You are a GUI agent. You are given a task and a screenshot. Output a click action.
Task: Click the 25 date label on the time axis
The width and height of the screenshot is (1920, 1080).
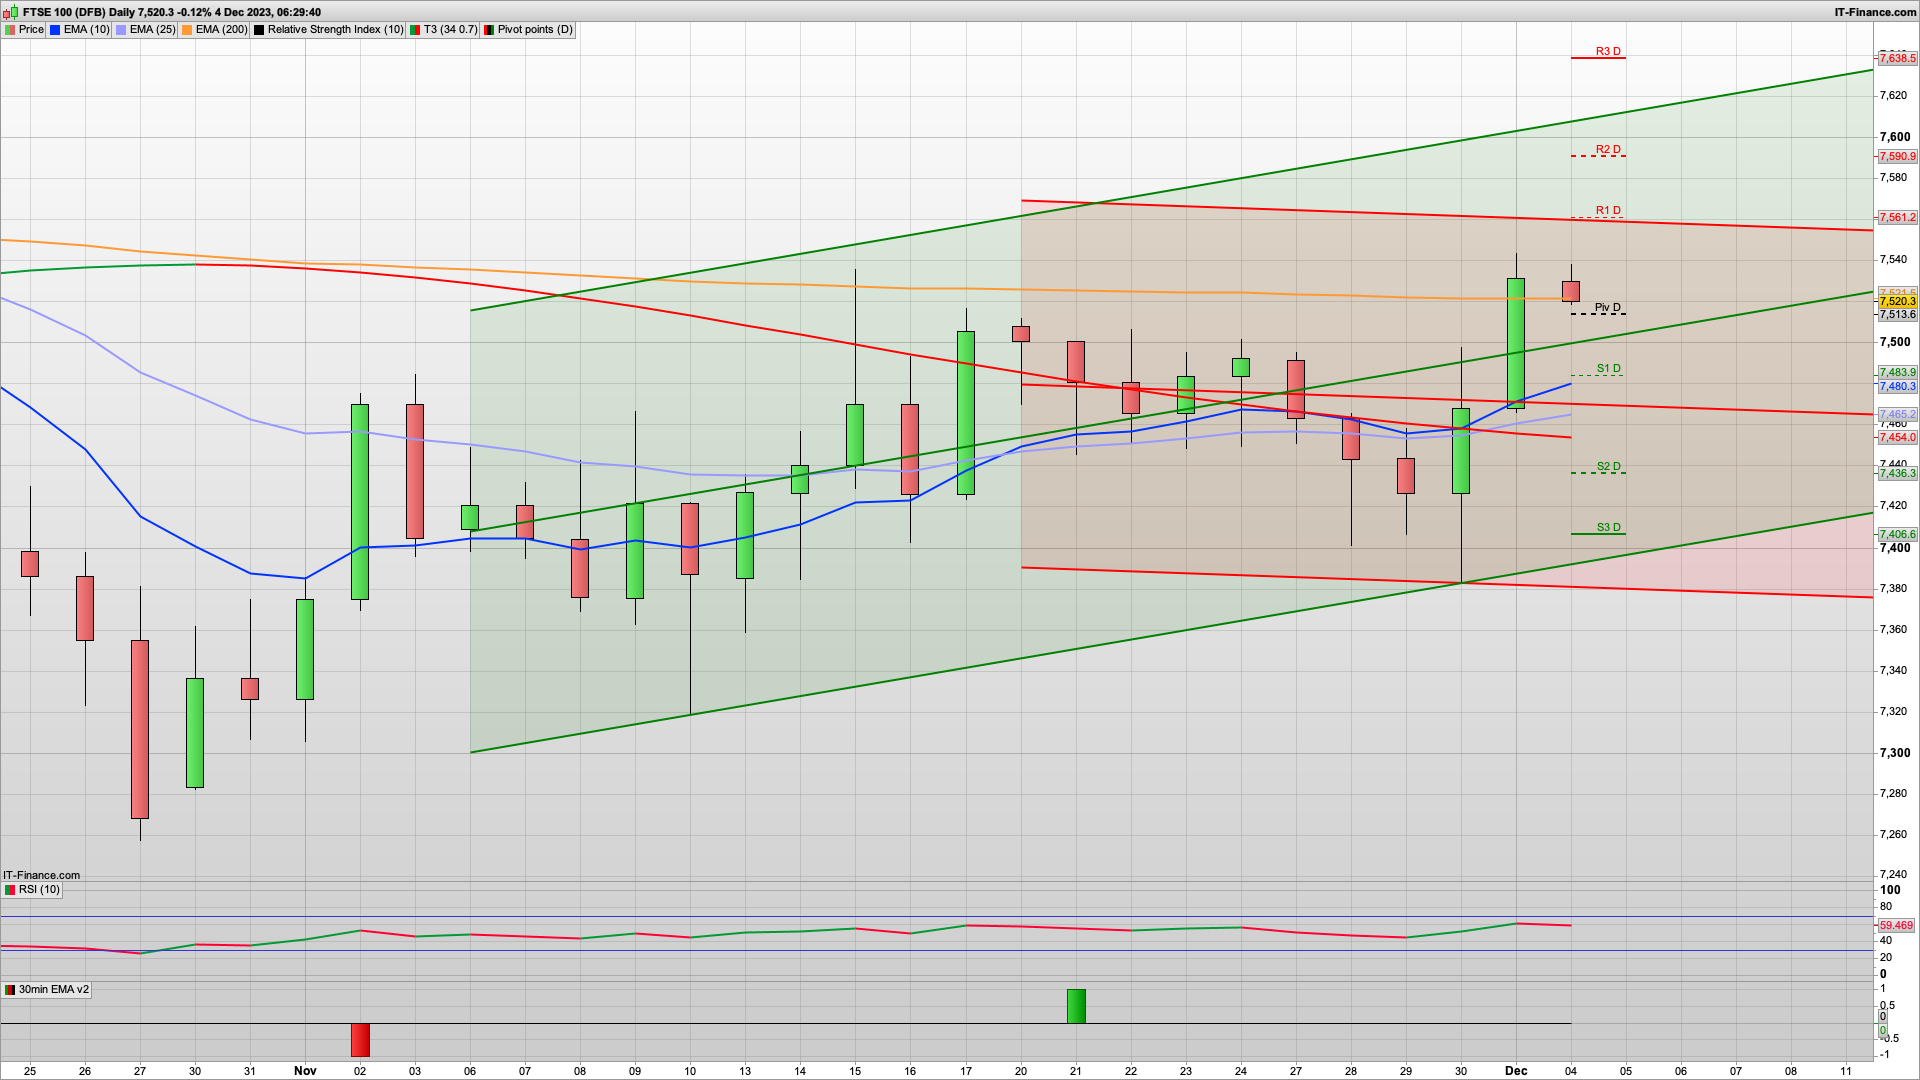[30, 1070]
